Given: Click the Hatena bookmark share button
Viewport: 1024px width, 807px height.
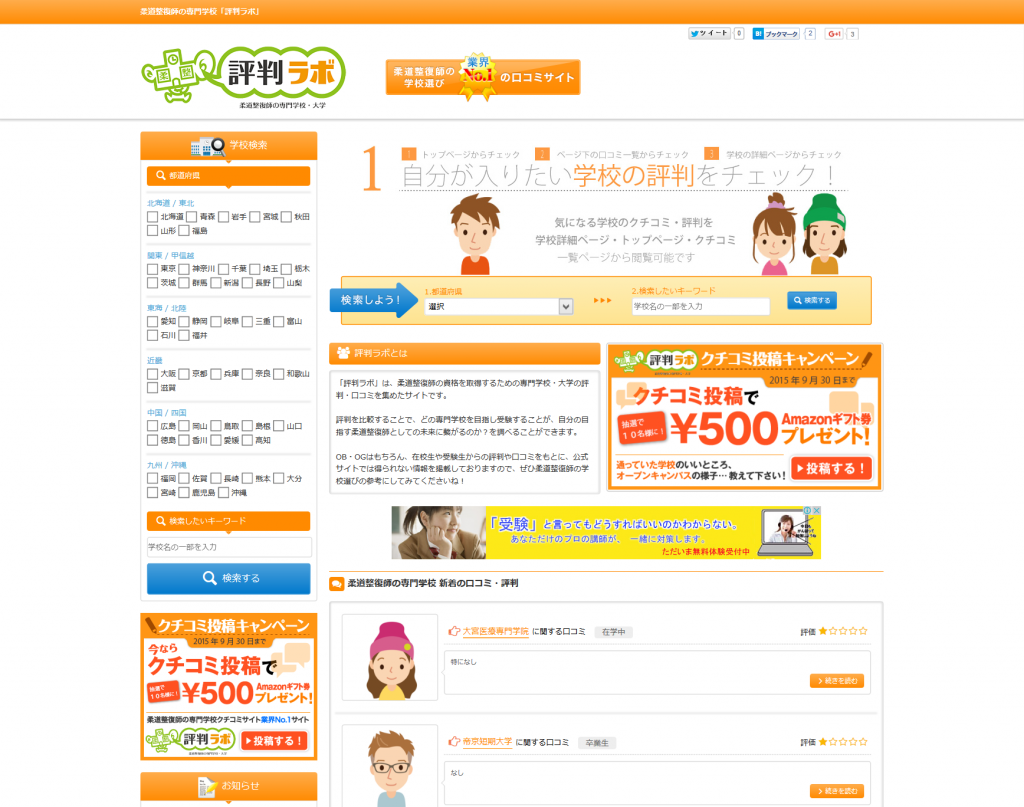Looking at the screenshot, I should 776,33.
